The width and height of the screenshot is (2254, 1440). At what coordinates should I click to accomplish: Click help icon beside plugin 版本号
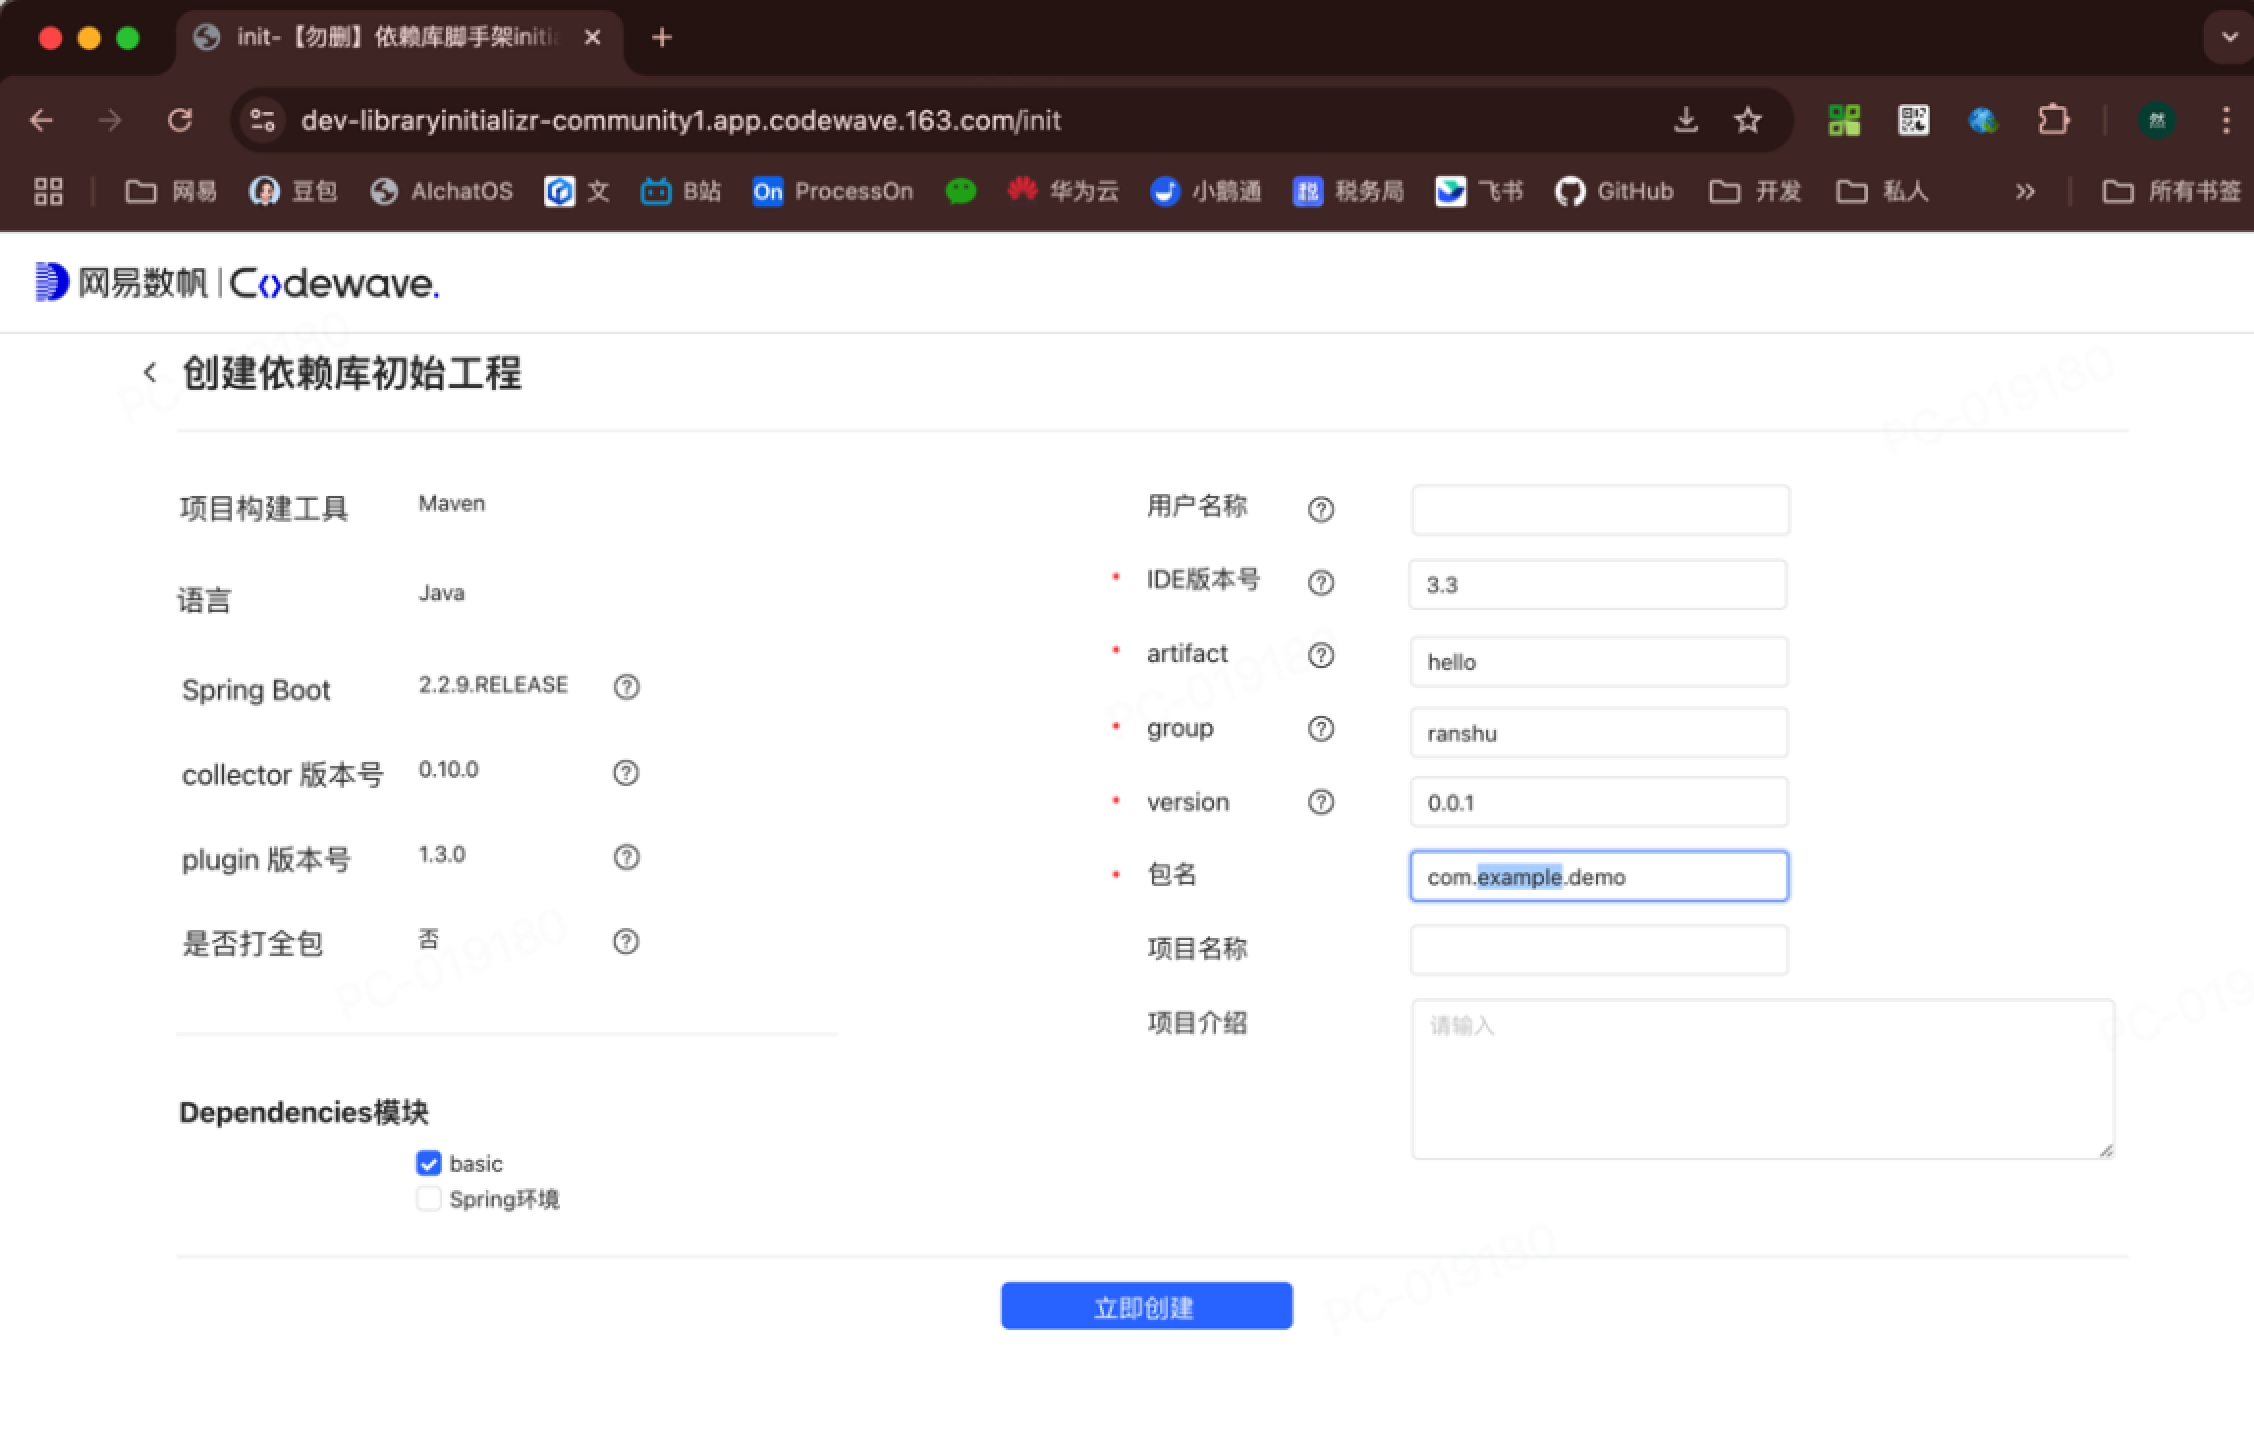tap(626, 857)
